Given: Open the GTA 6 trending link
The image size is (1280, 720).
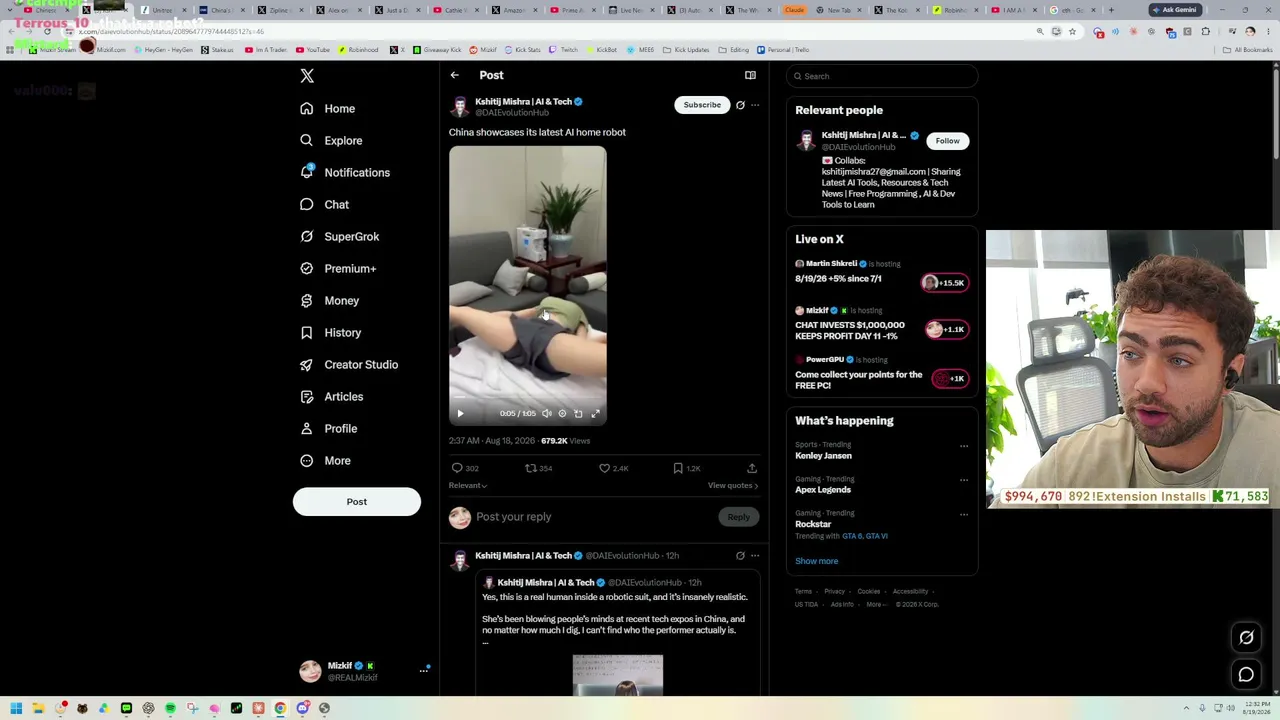Looking at the screenshot, I should tap(851, 536).
